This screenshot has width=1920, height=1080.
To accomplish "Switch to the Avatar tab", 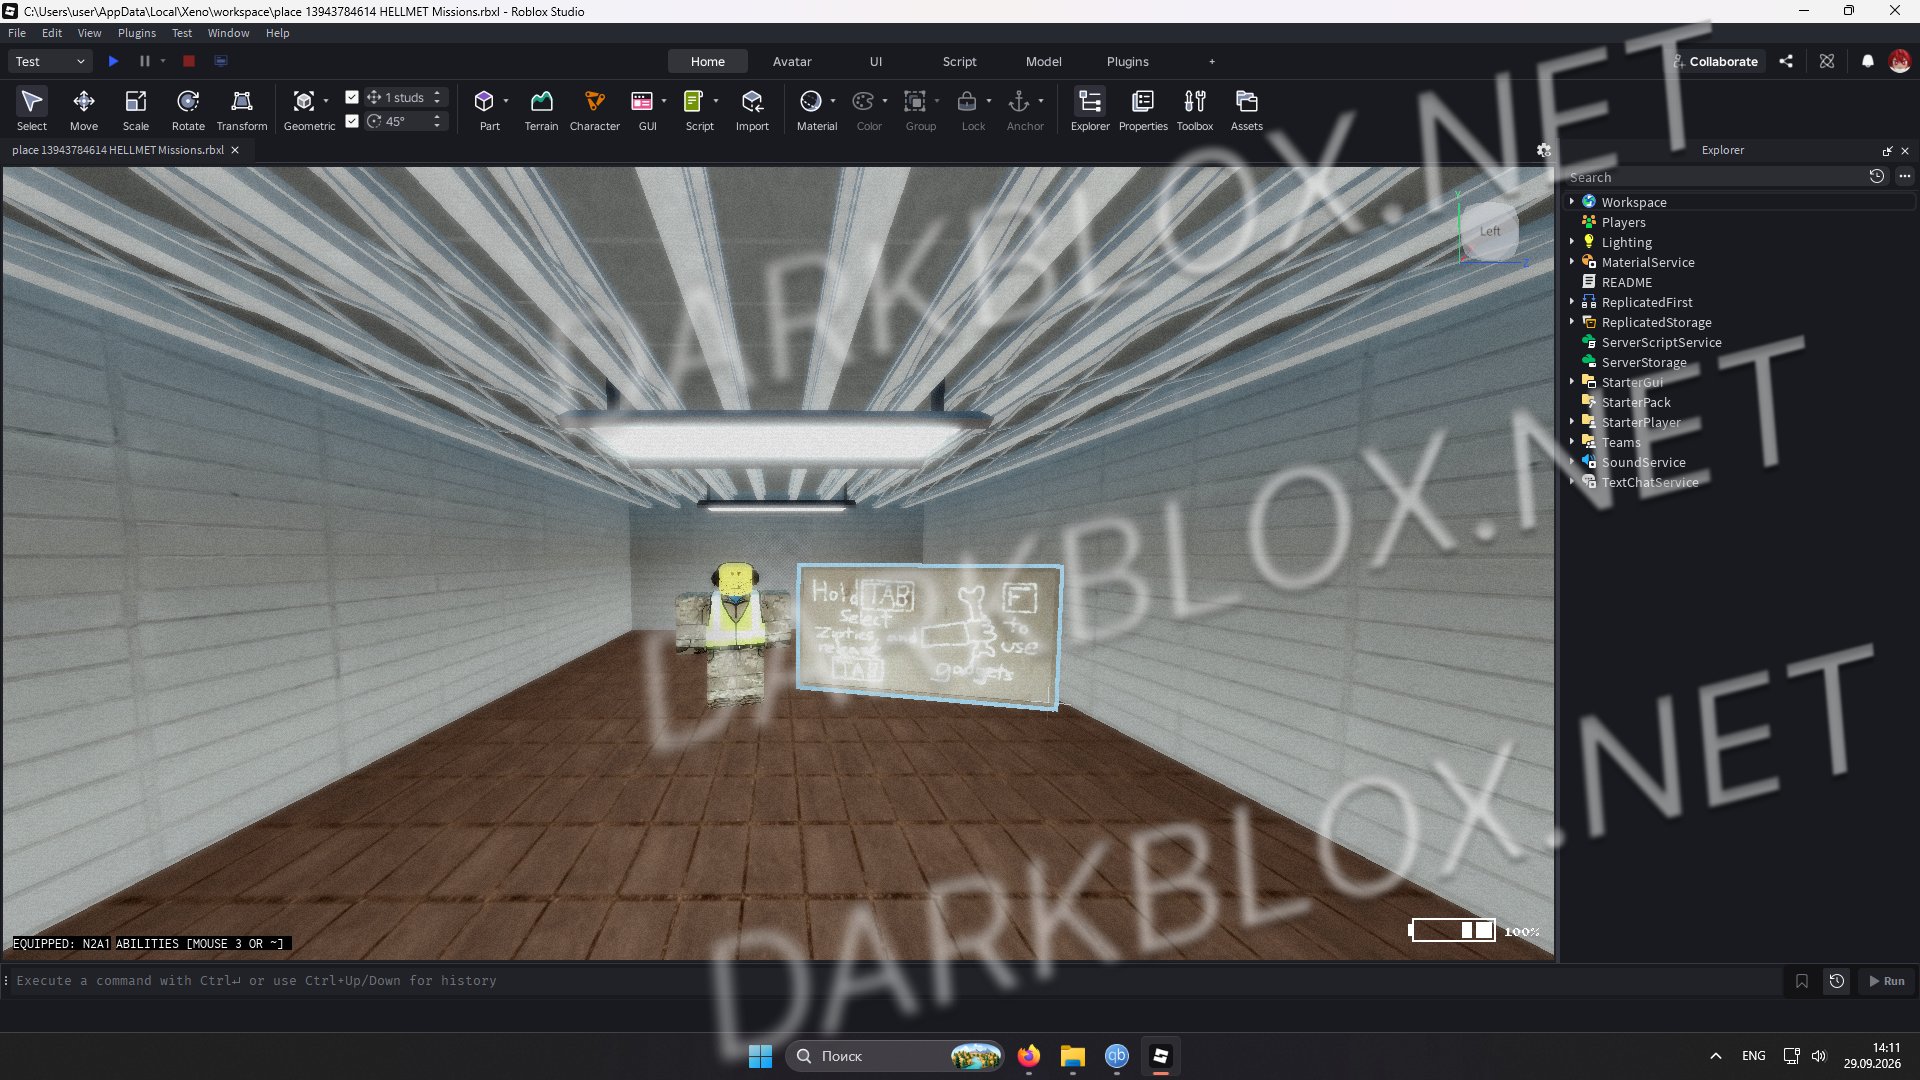I will [792, 61].
